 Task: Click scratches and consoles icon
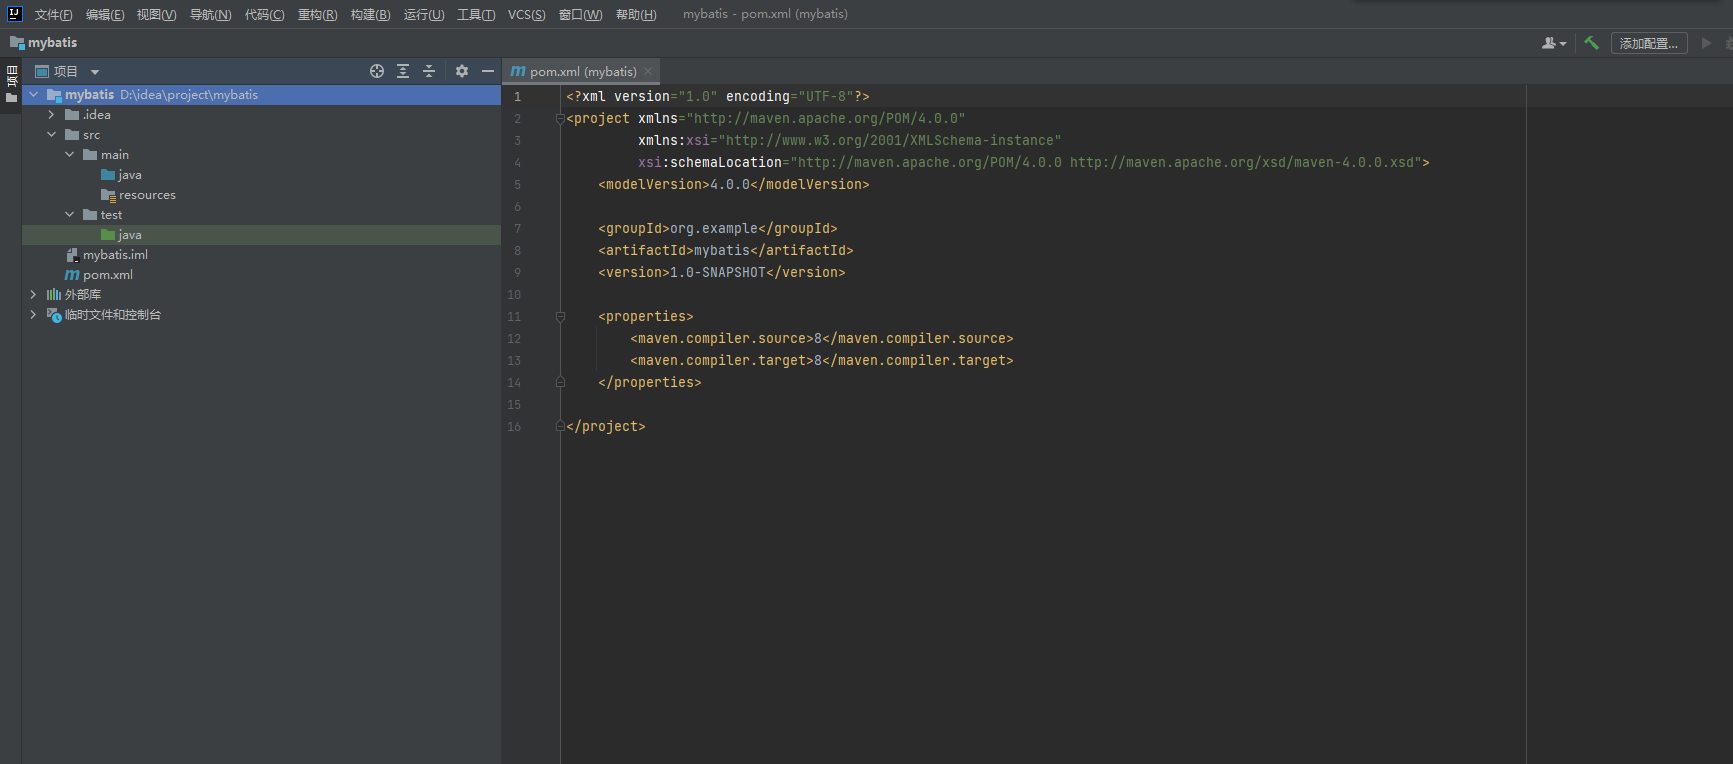click(54, 315)
